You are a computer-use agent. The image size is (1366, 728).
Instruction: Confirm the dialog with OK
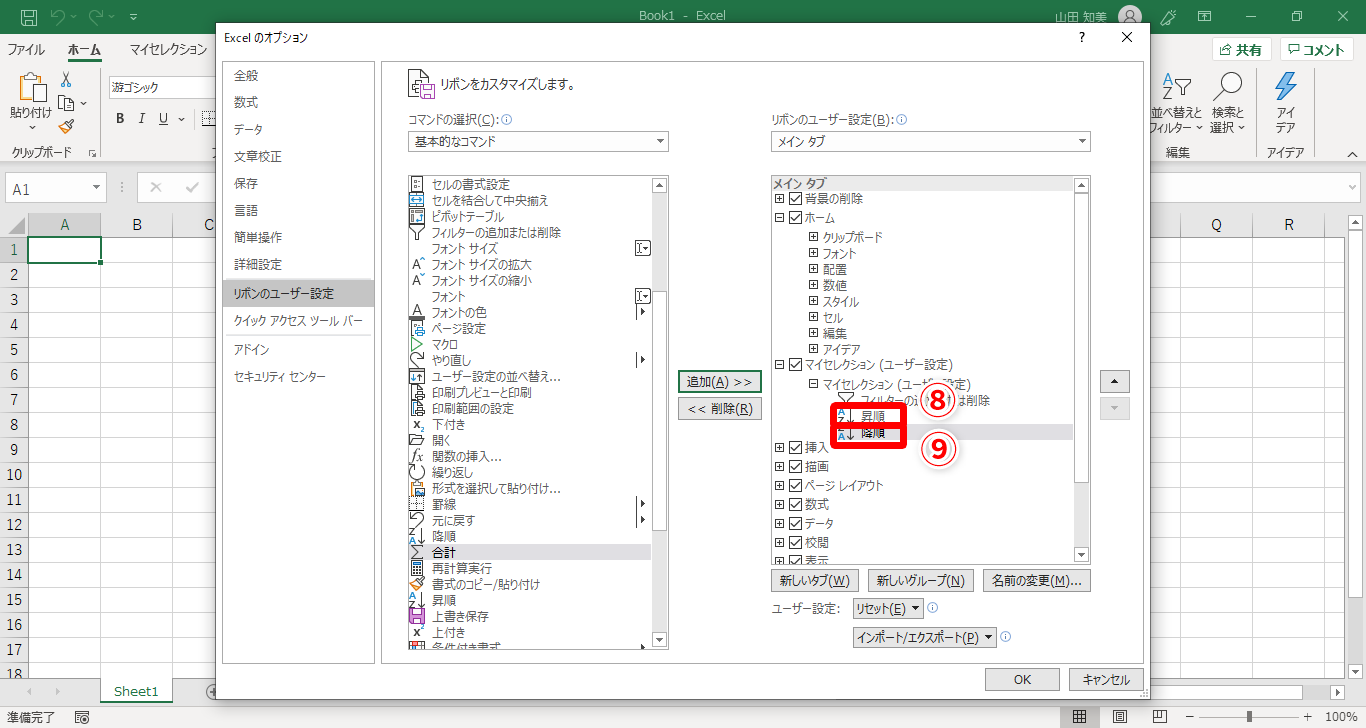[1022, 680]
